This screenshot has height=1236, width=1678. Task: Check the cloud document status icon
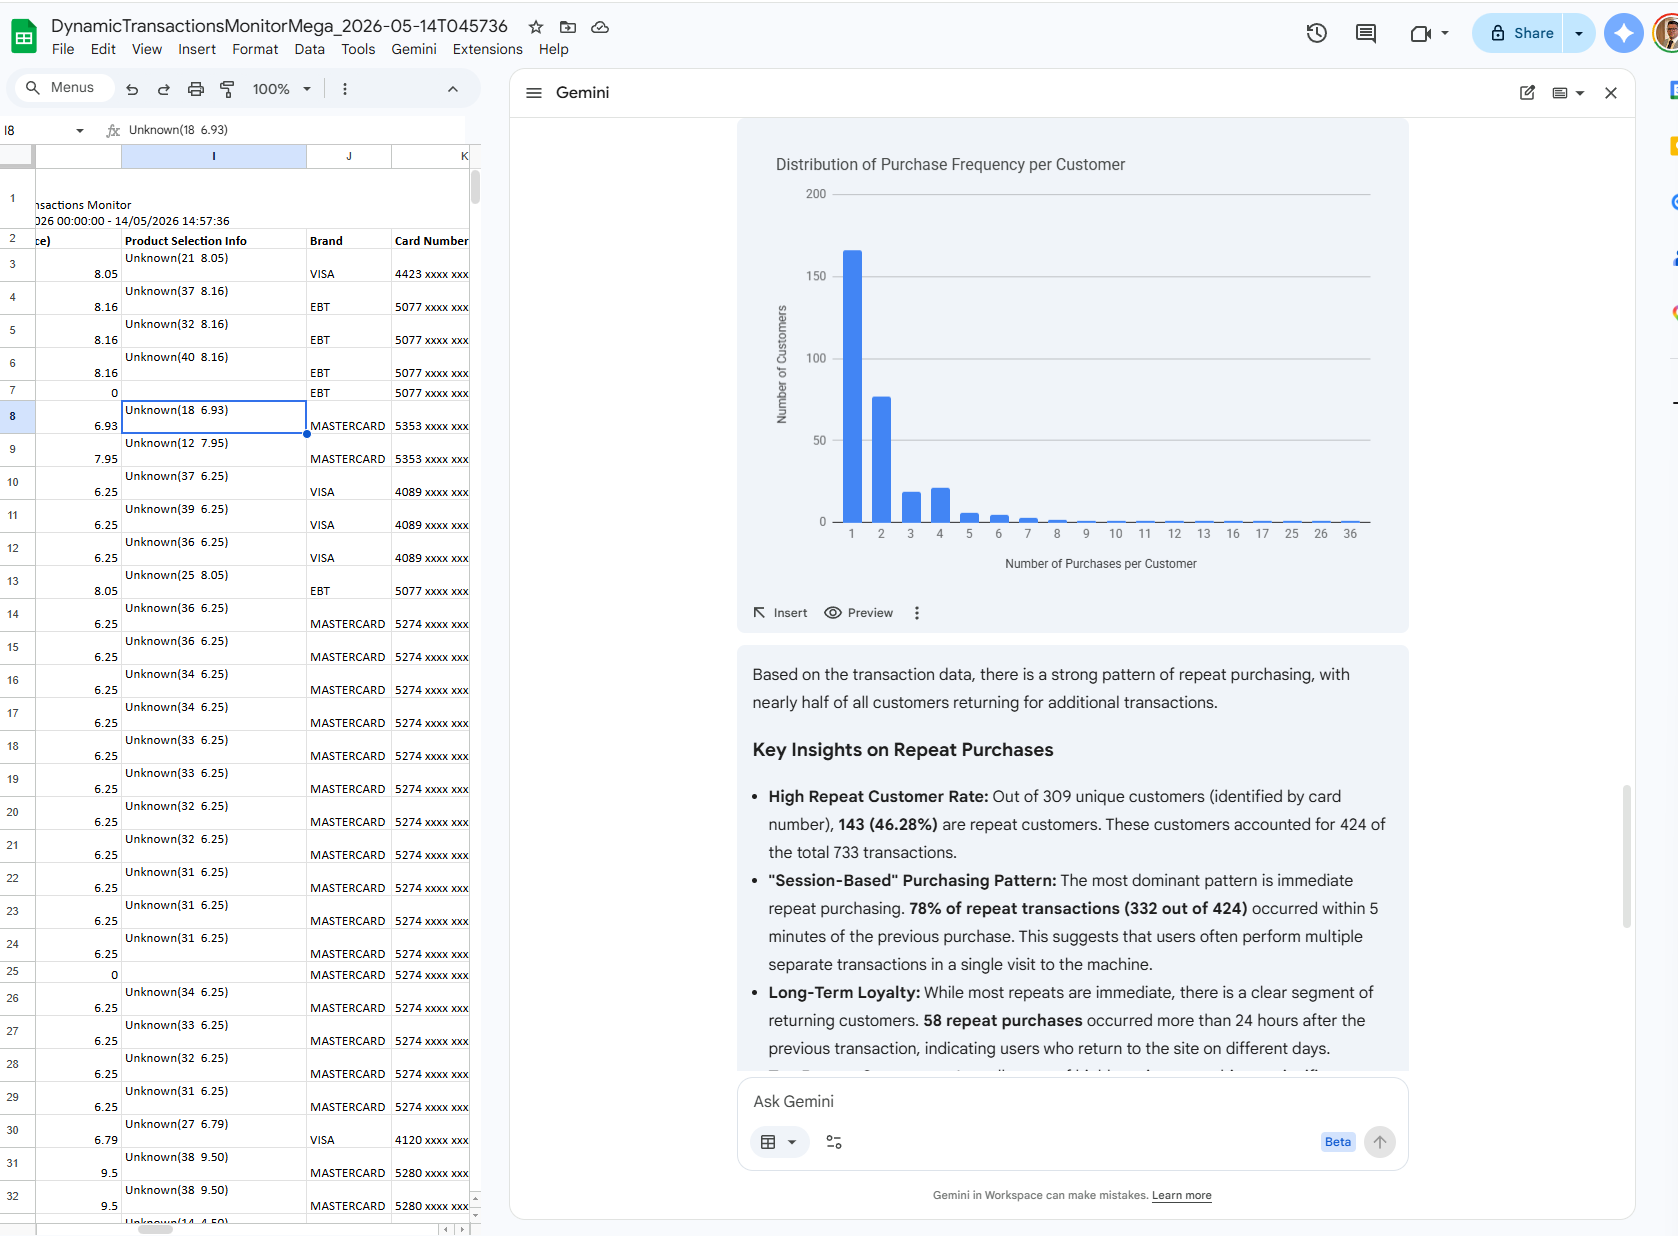click(x=600, y=27)
